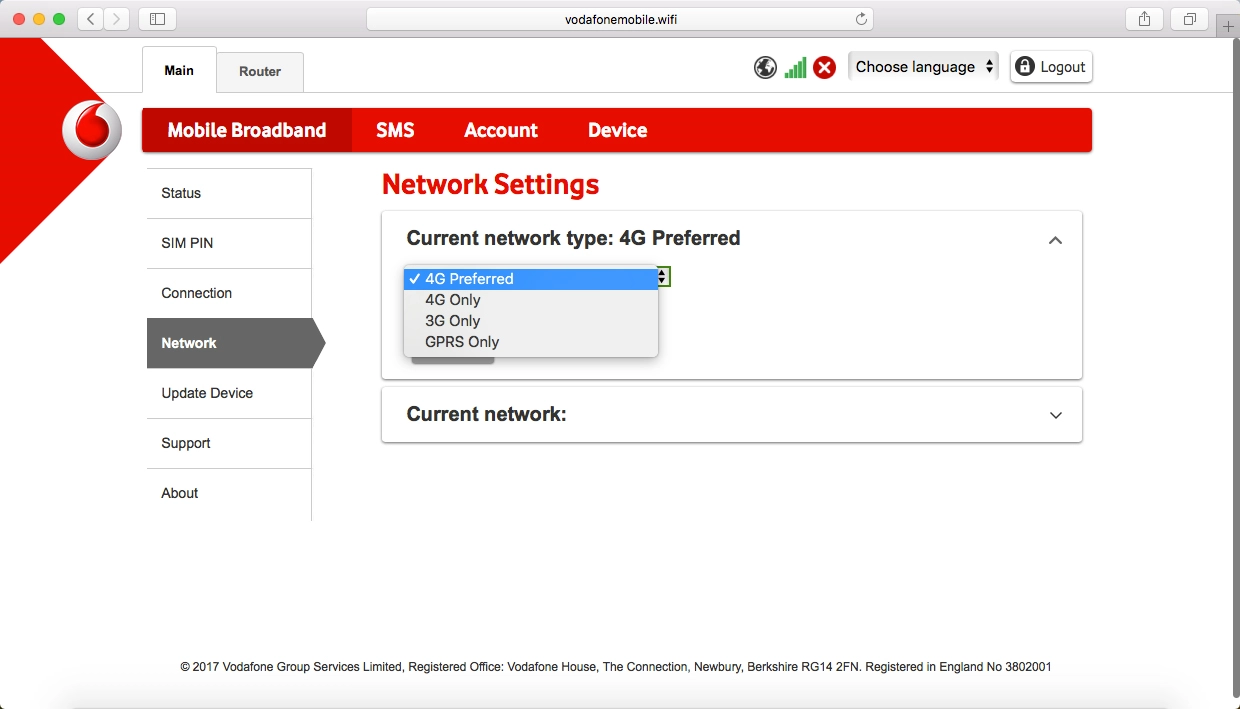Switch to the Router tab
Image resolution: width=1240 pixels, height=709 pixels.
coord(259,71)
